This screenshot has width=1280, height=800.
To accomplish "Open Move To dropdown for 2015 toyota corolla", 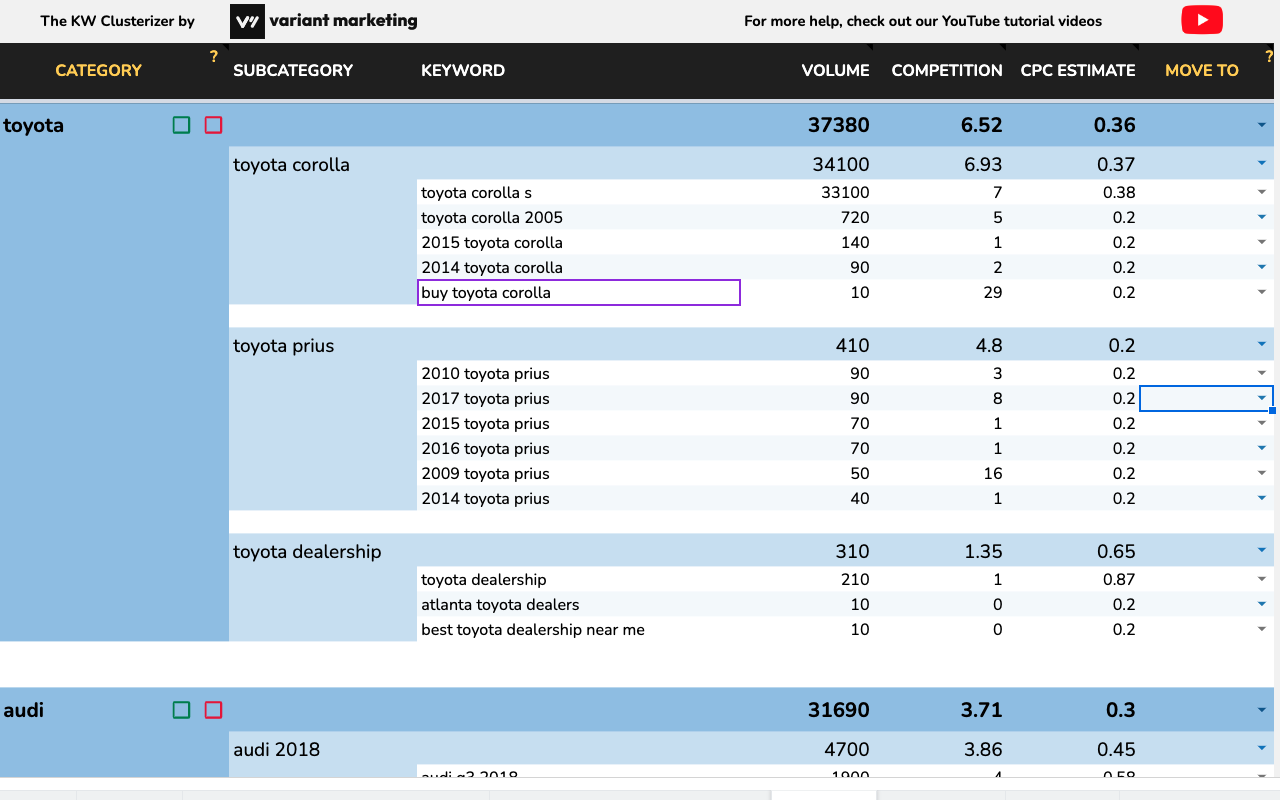I will (1261, 242).
